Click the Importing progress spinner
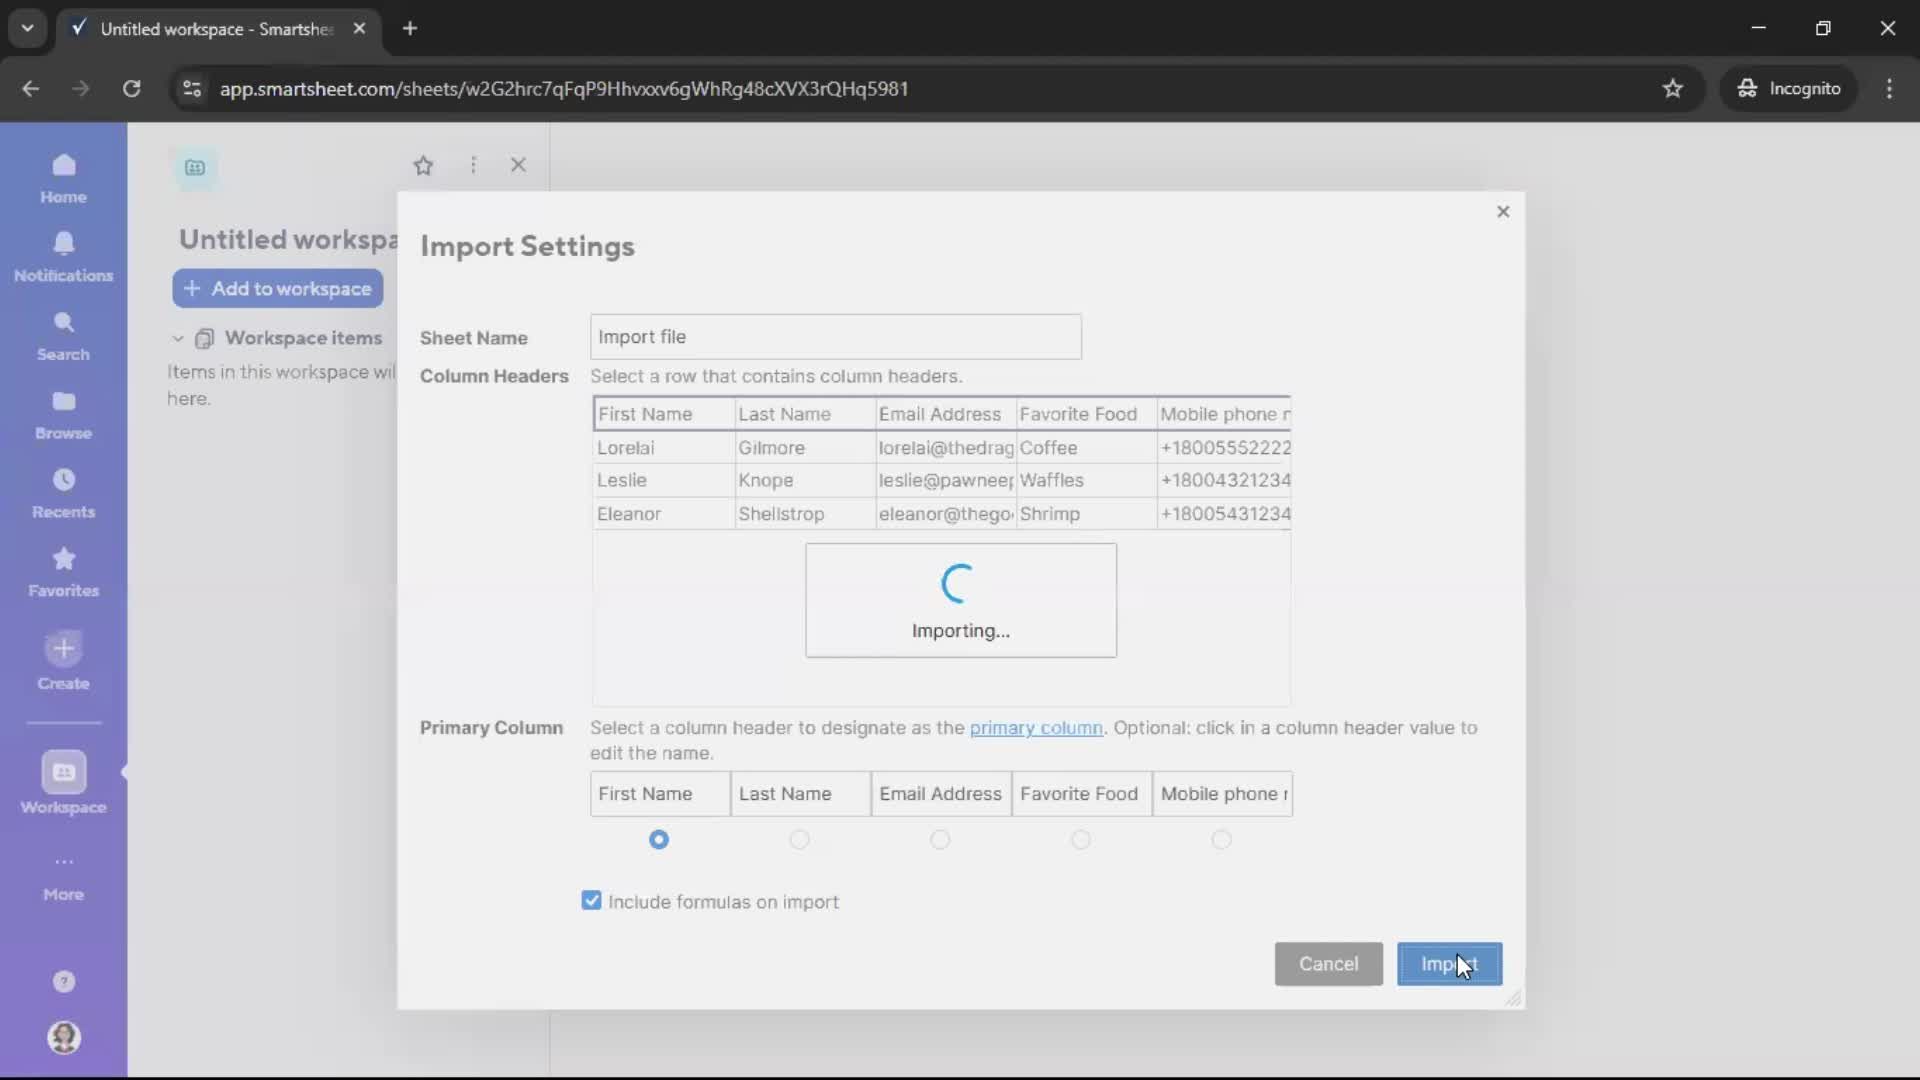Viewport: 1920px width, 1080px height. [x=958, y=600]
